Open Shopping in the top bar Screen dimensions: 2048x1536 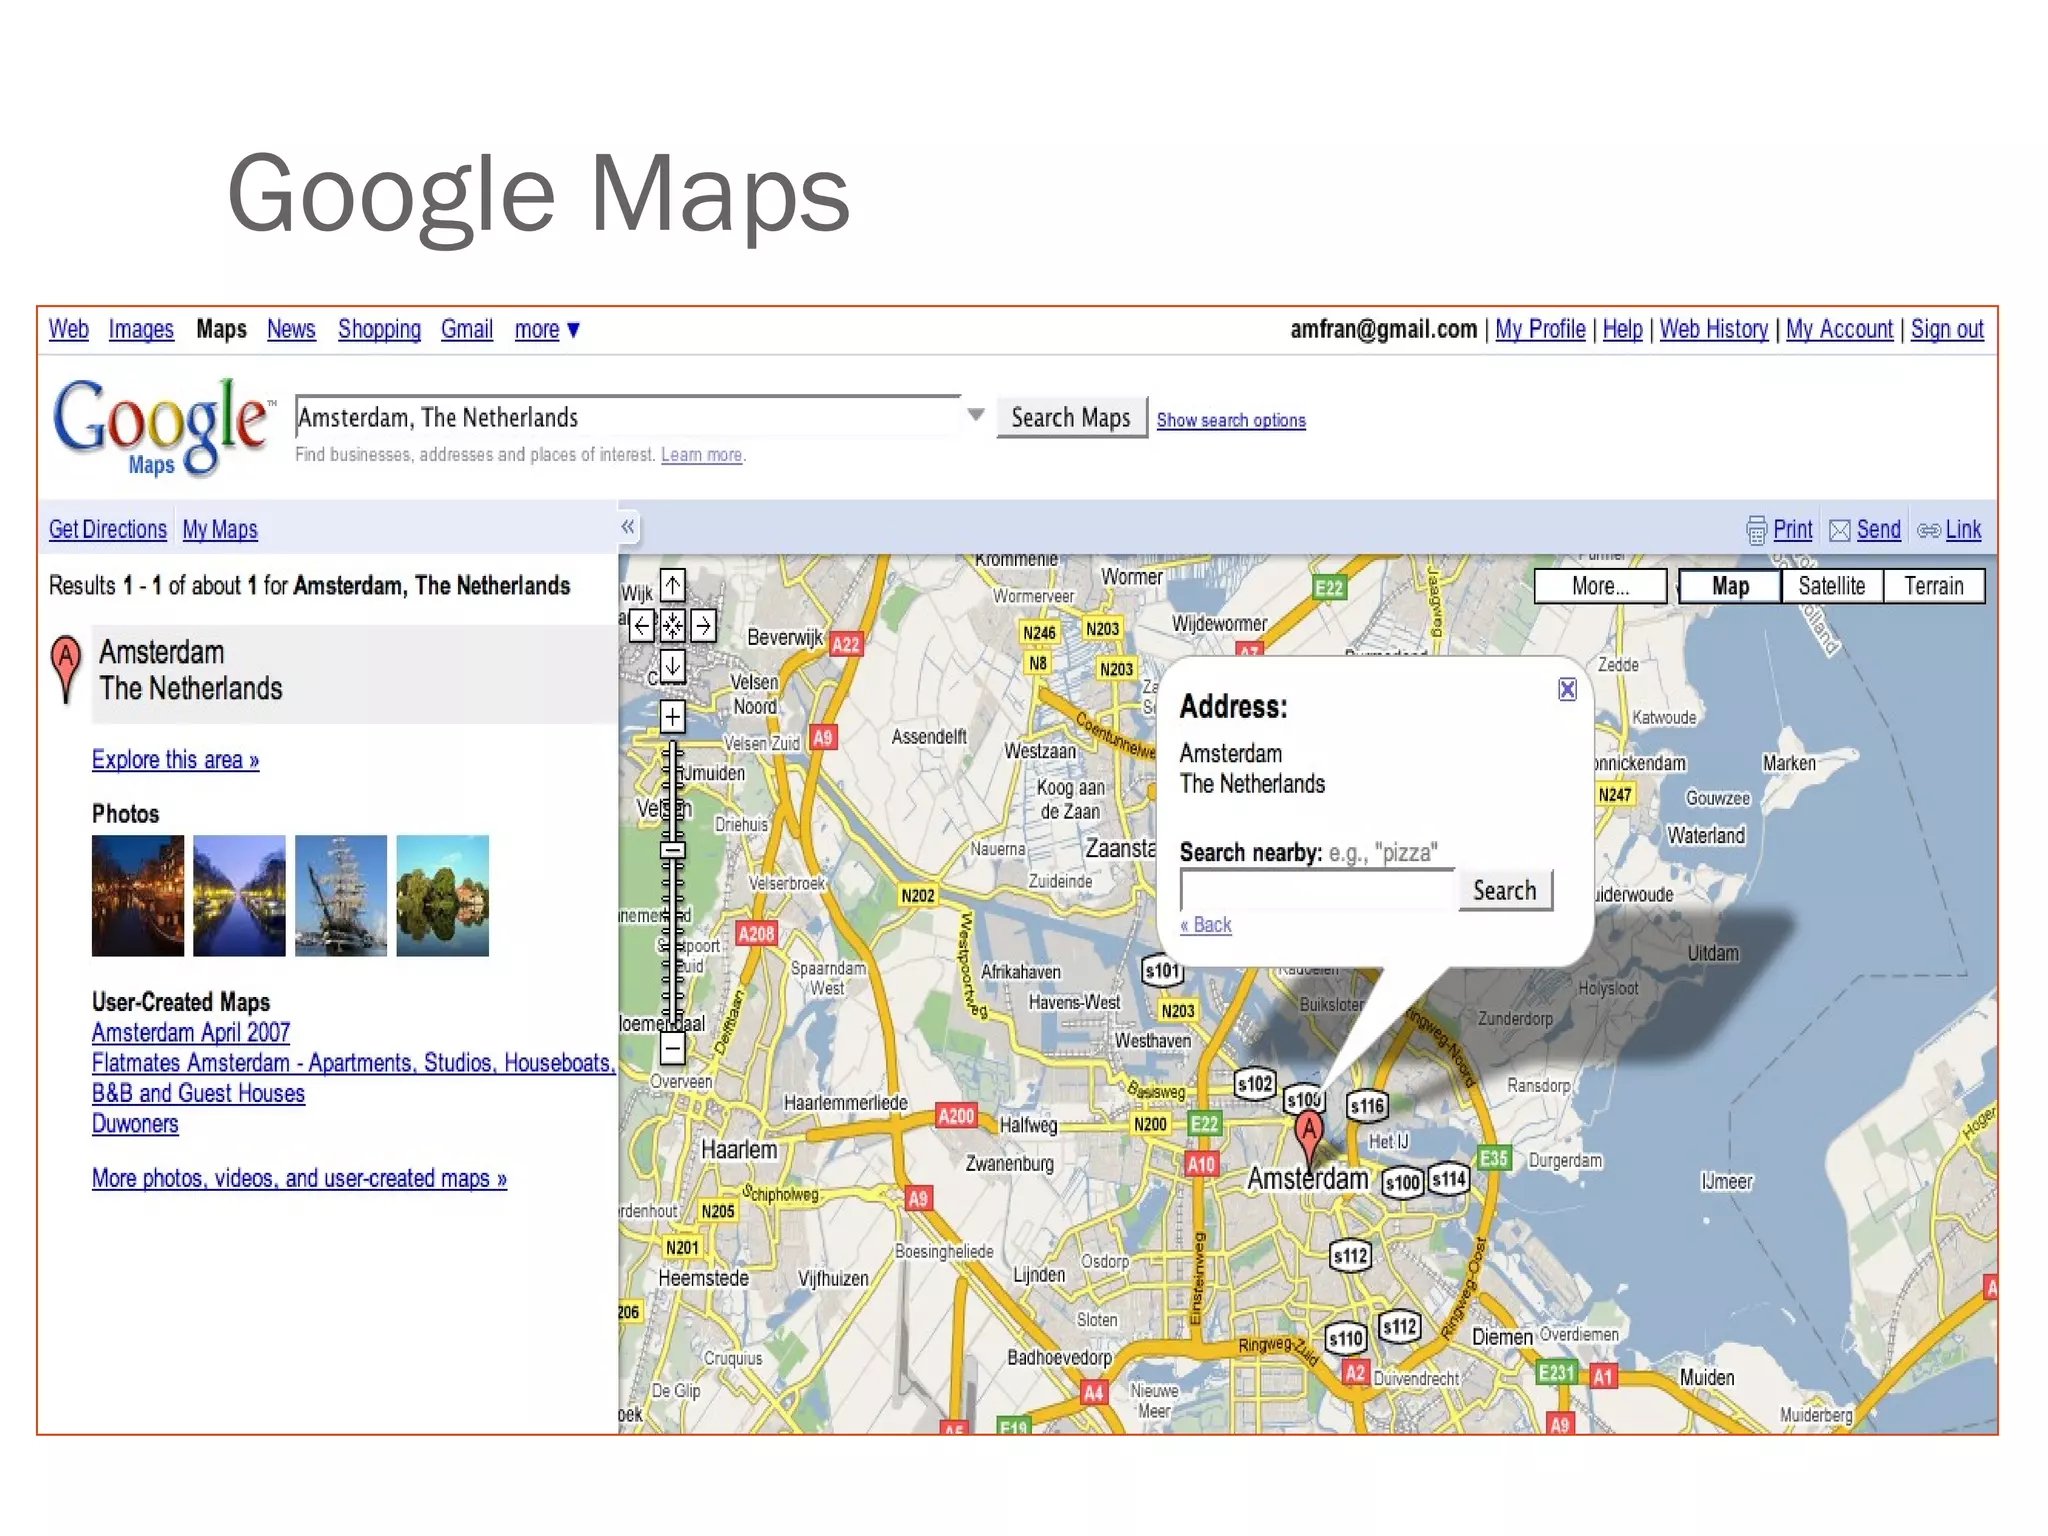(x=379, y=329)
